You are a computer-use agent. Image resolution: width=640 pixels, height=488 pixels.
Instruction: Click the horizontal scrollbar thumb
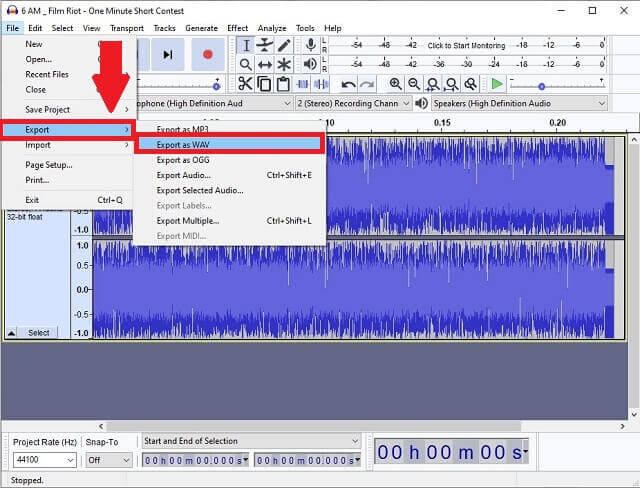[x=313, y=426]
